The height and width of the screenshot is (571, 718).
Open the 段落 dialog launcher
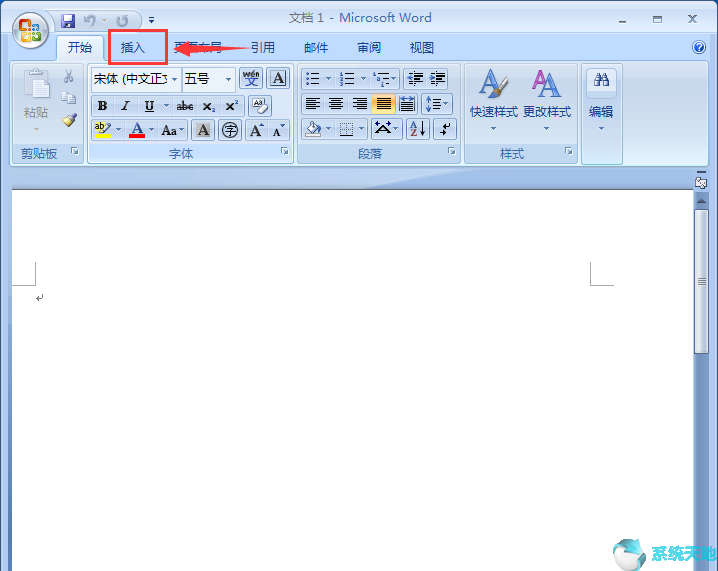click(452, 151)
